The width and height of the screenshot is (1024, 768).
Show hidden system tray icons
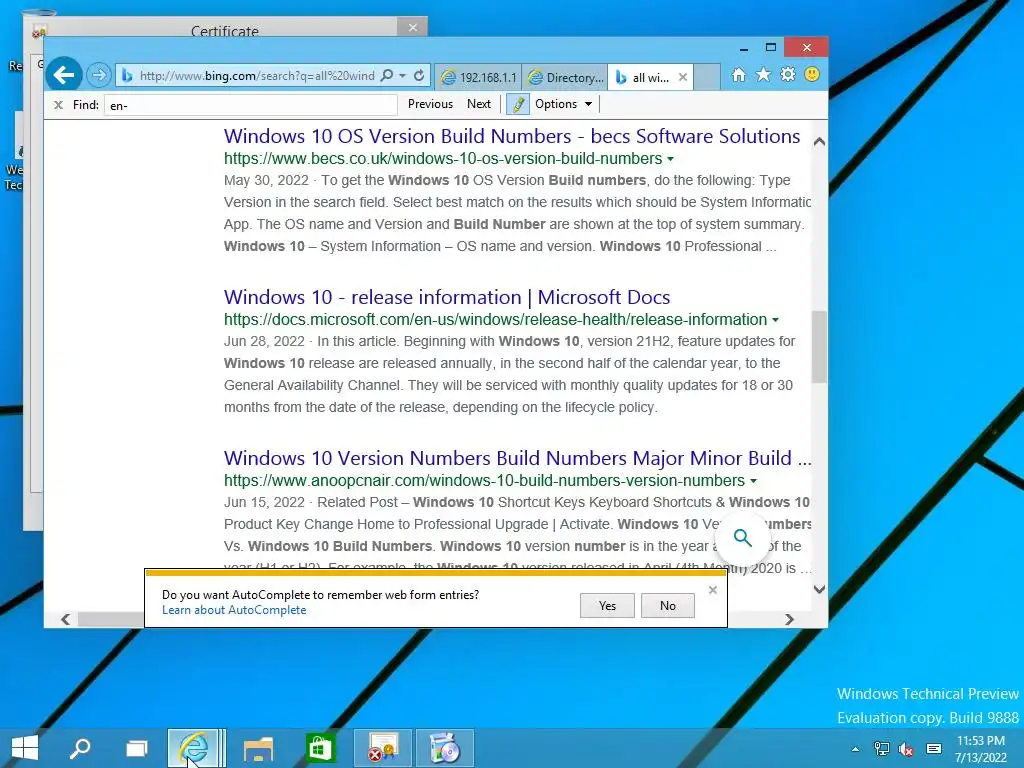click(x=855, y=749)
